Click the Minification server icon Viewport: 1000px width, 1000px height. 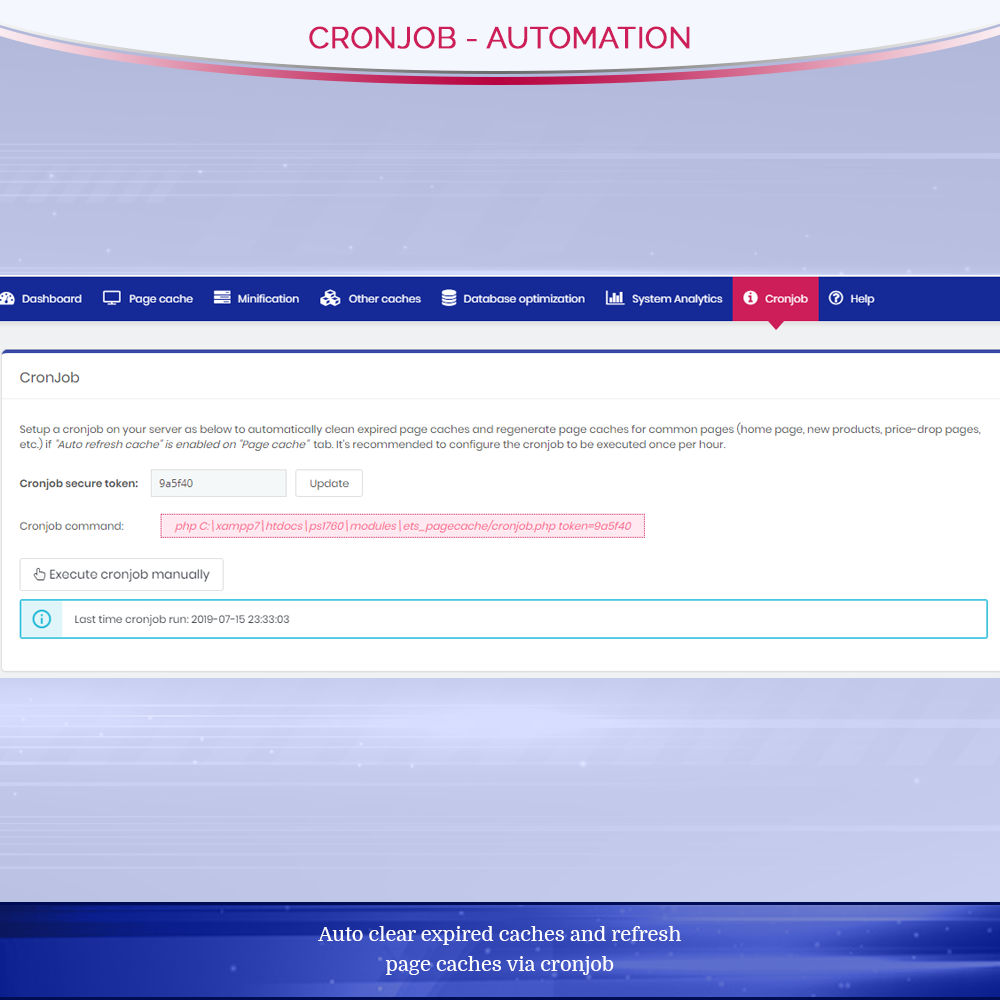click(x=222, y=298)
